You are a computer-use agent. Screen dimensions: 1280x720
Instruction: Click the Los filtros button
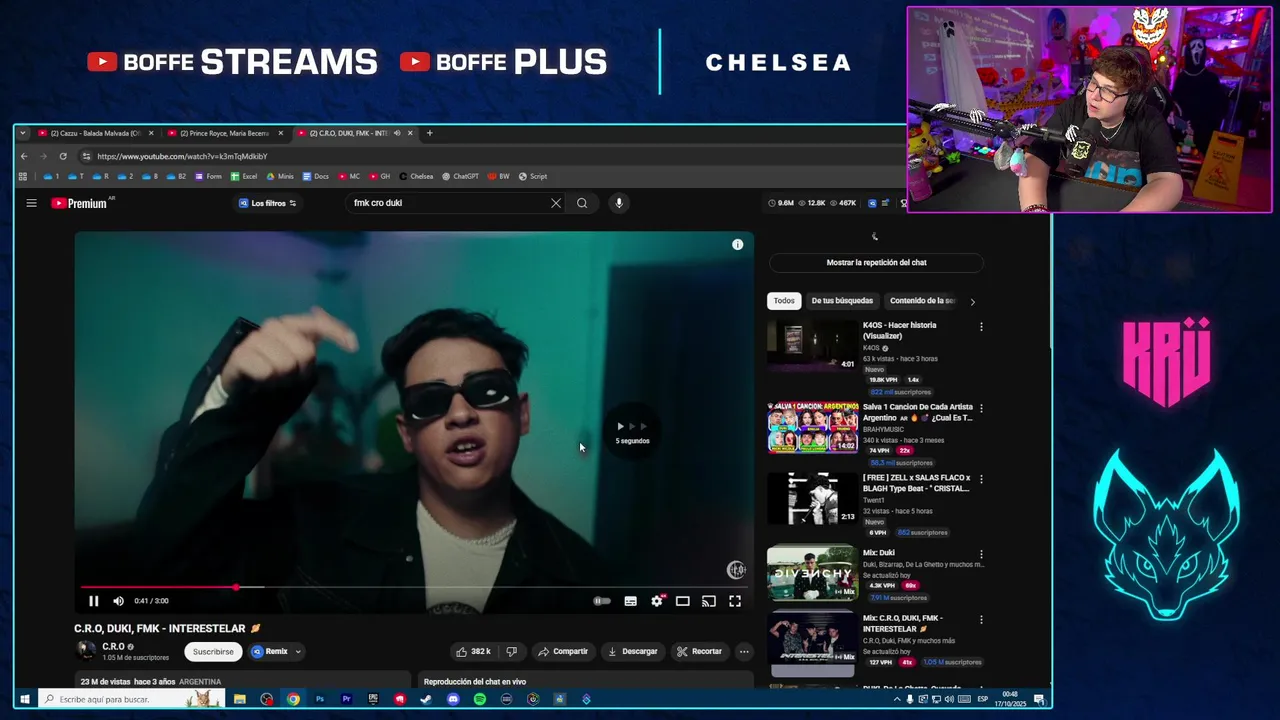pyautogui.click(x=267, y=203)
